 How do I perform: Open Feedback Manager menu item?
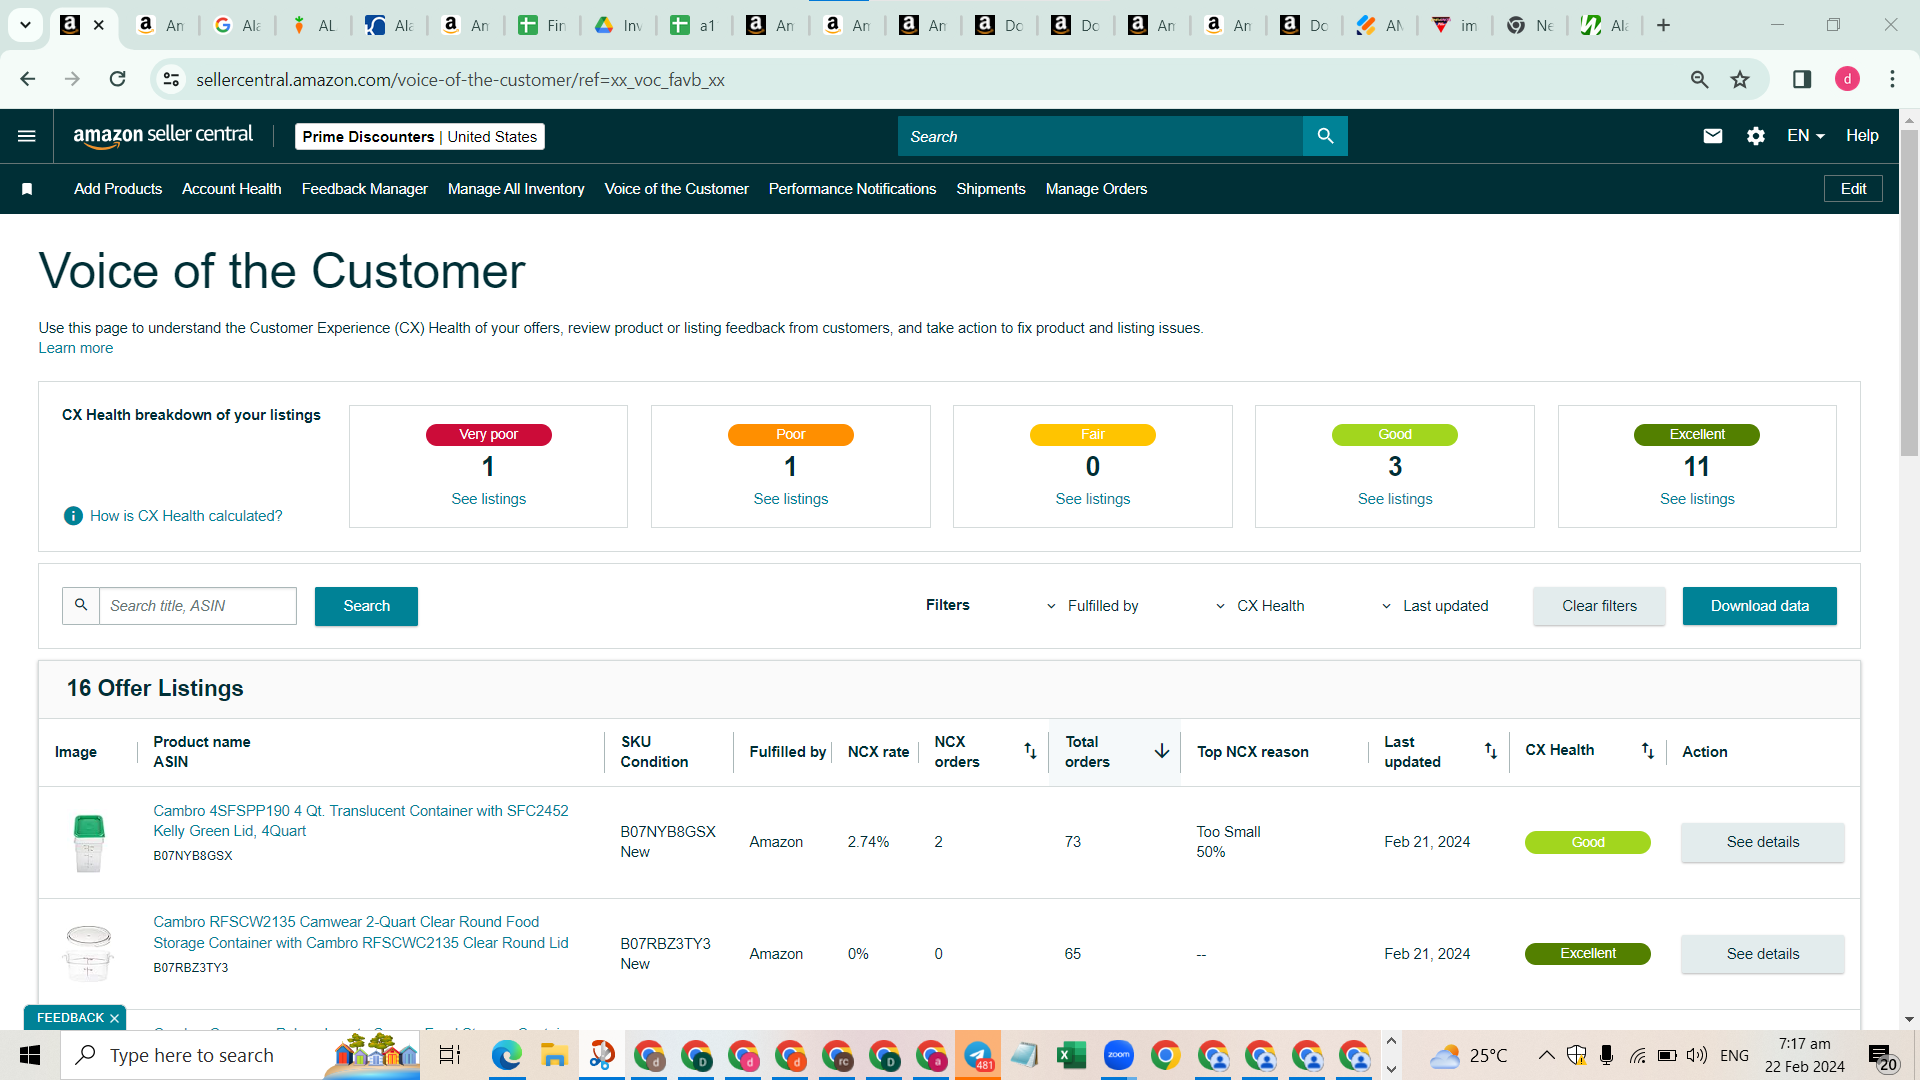pos(365,189)
